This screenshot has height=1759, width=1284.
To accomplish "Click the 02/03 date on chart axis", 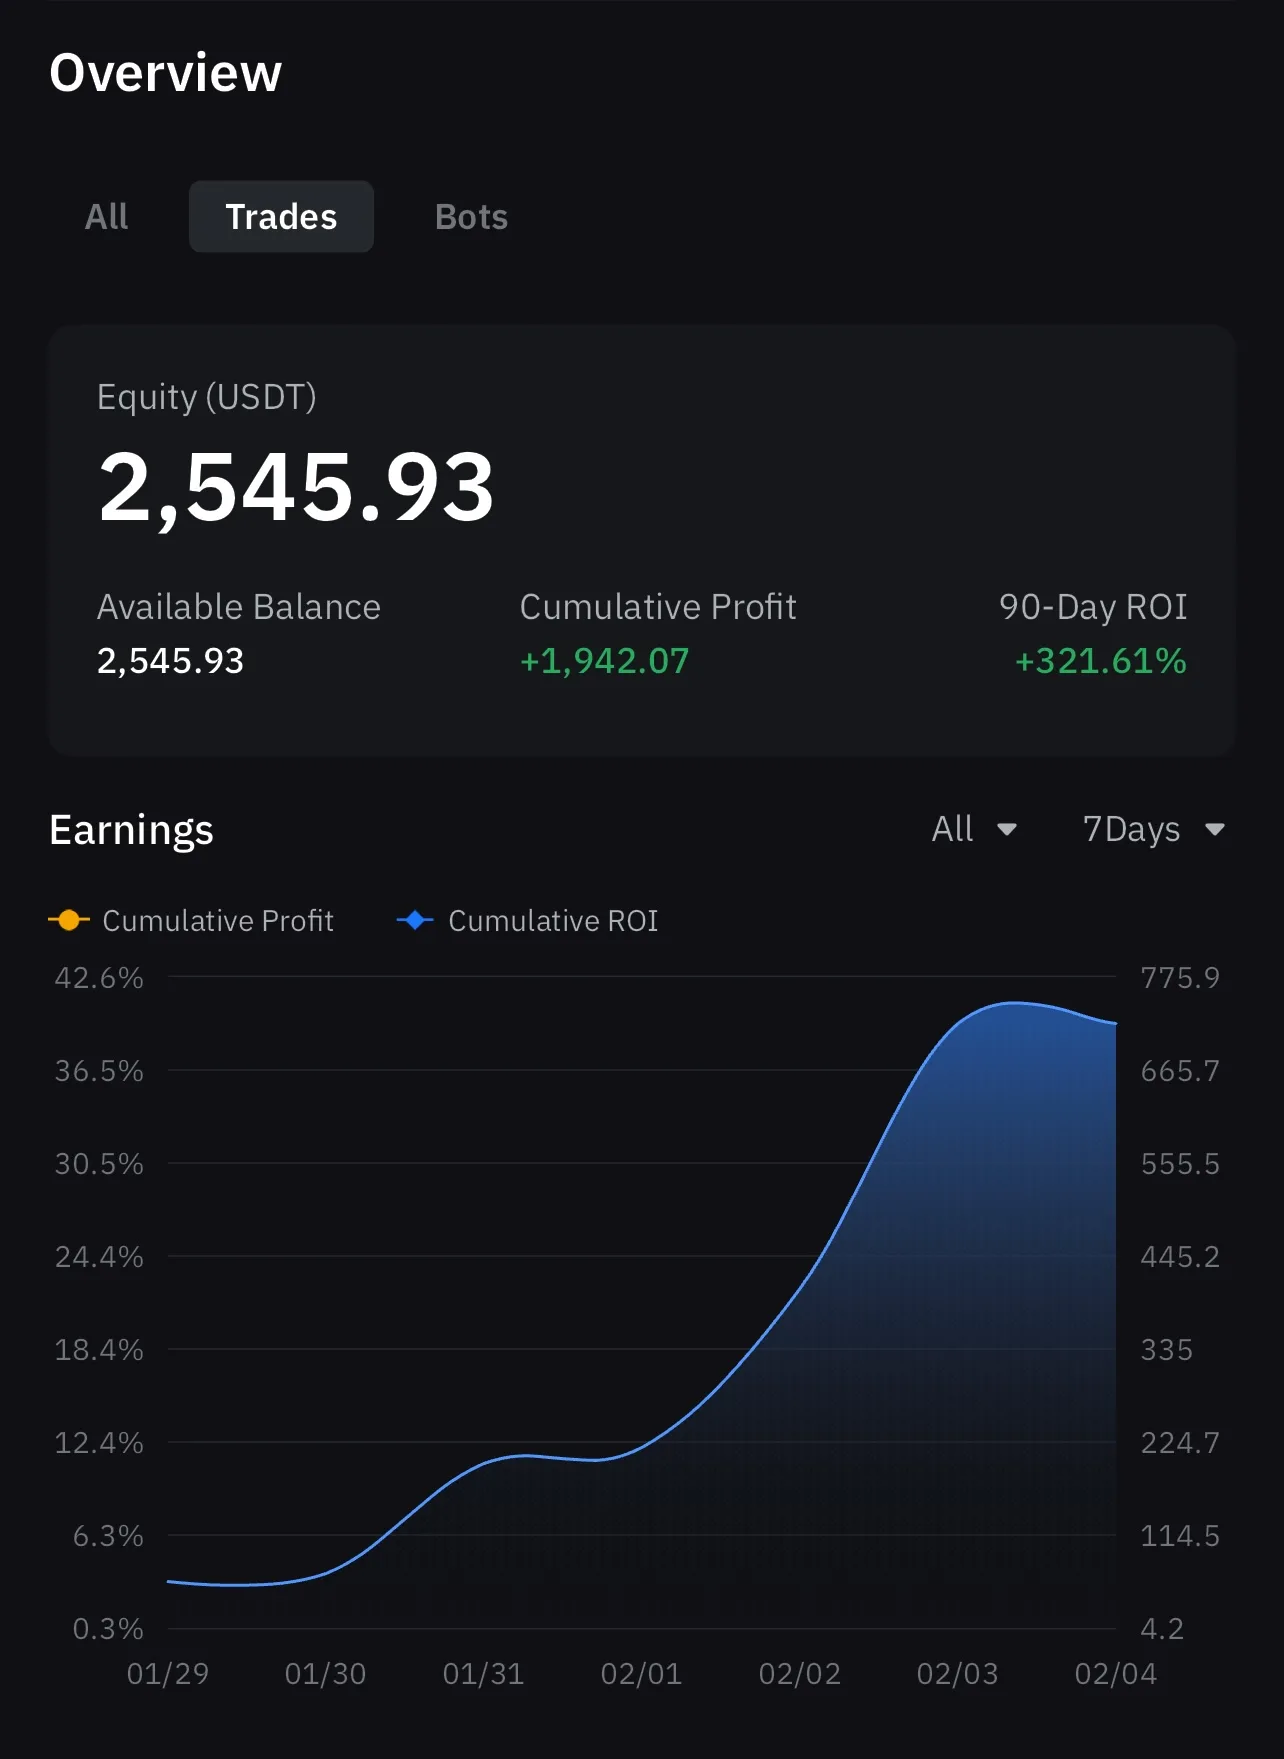I will click(958, 1674).
